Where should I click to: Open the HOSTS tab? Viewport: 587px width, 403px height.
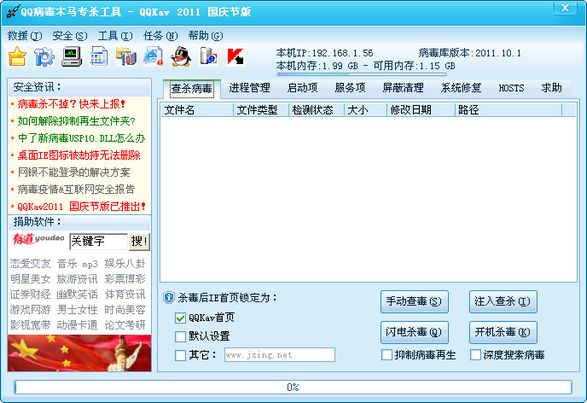pyautogui.click(x=511, y=88)
